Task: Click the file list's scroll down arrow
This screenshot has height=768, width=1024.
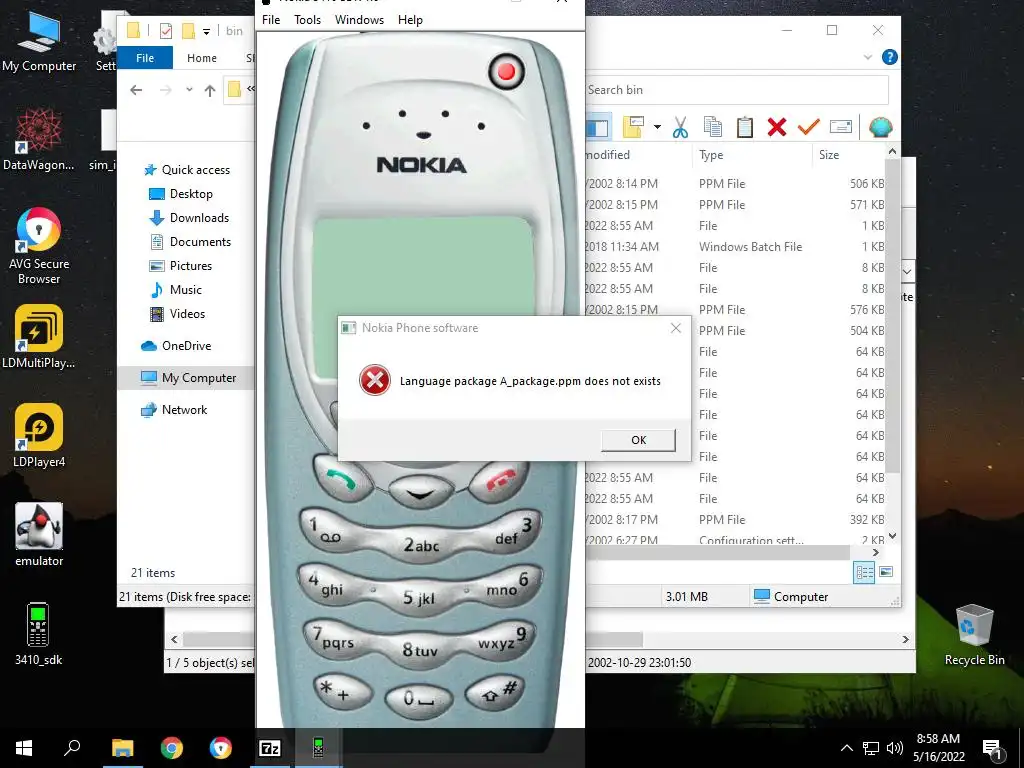Action: (892, 536)
